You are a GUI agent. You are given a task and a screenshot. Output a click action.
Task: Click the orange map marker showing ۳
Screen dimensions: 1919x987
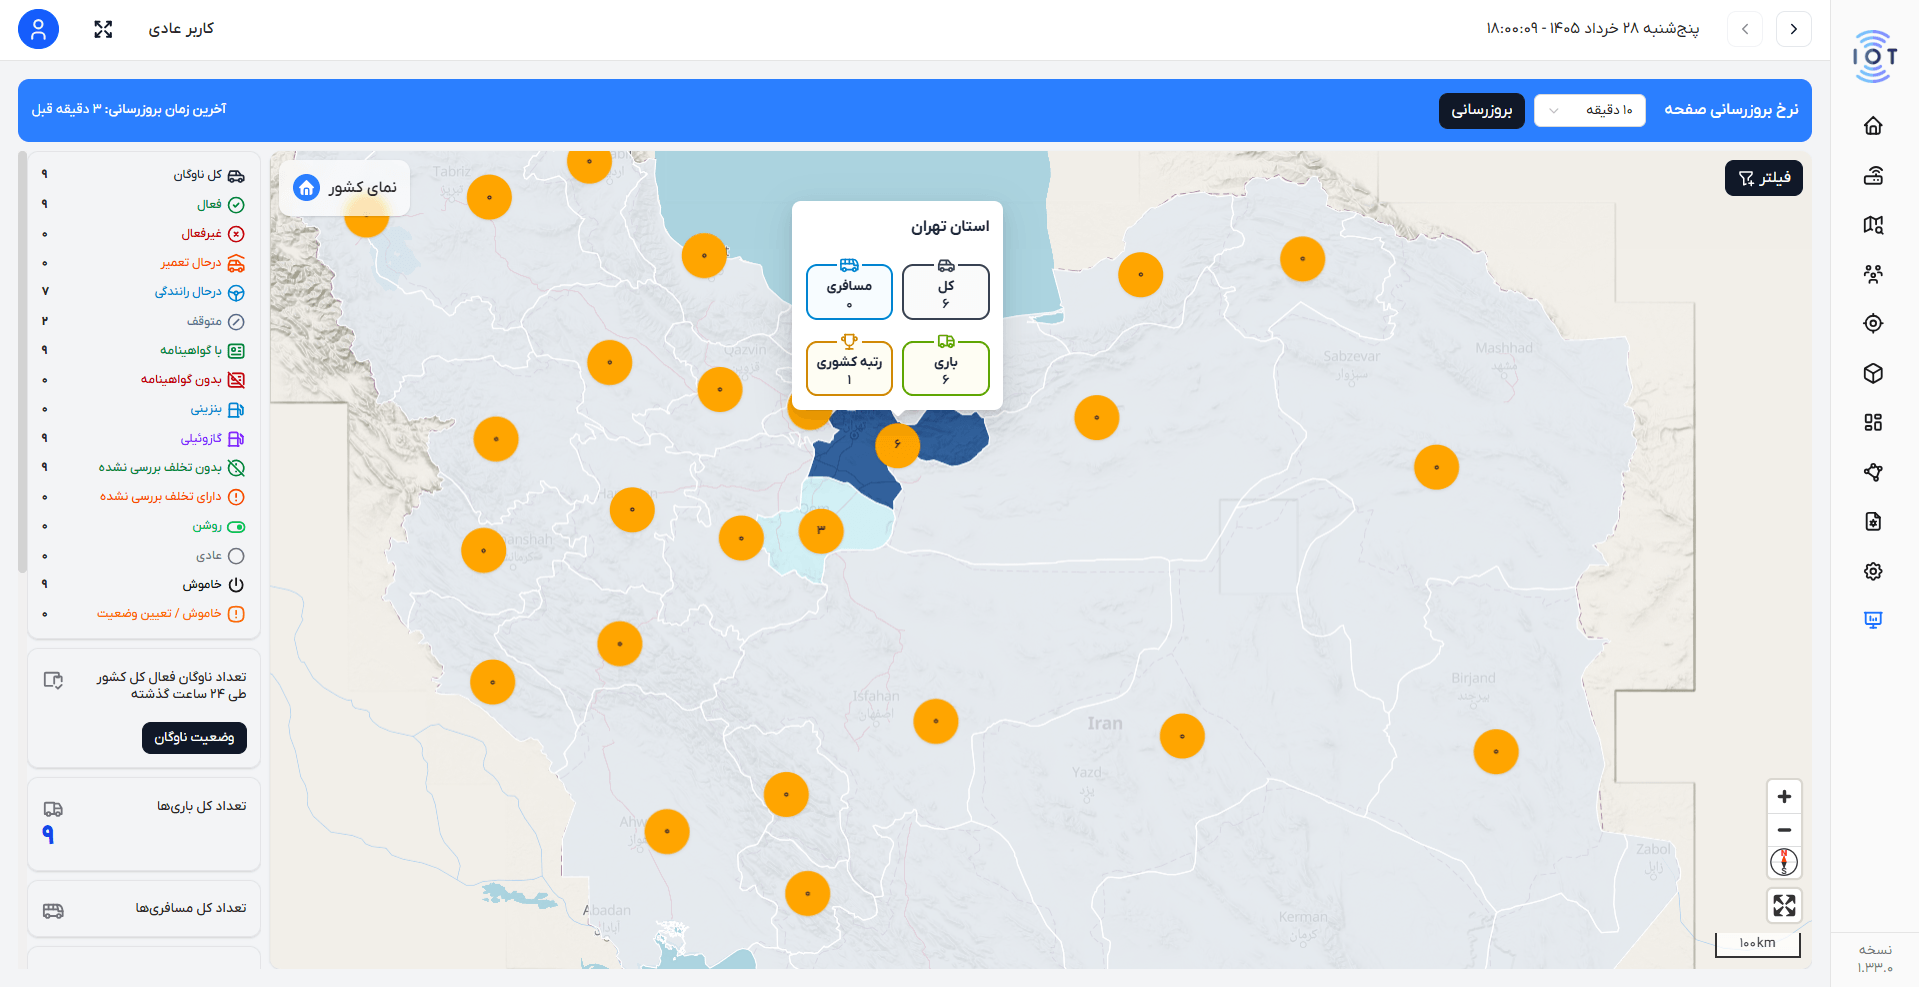[x=821, y=529]
